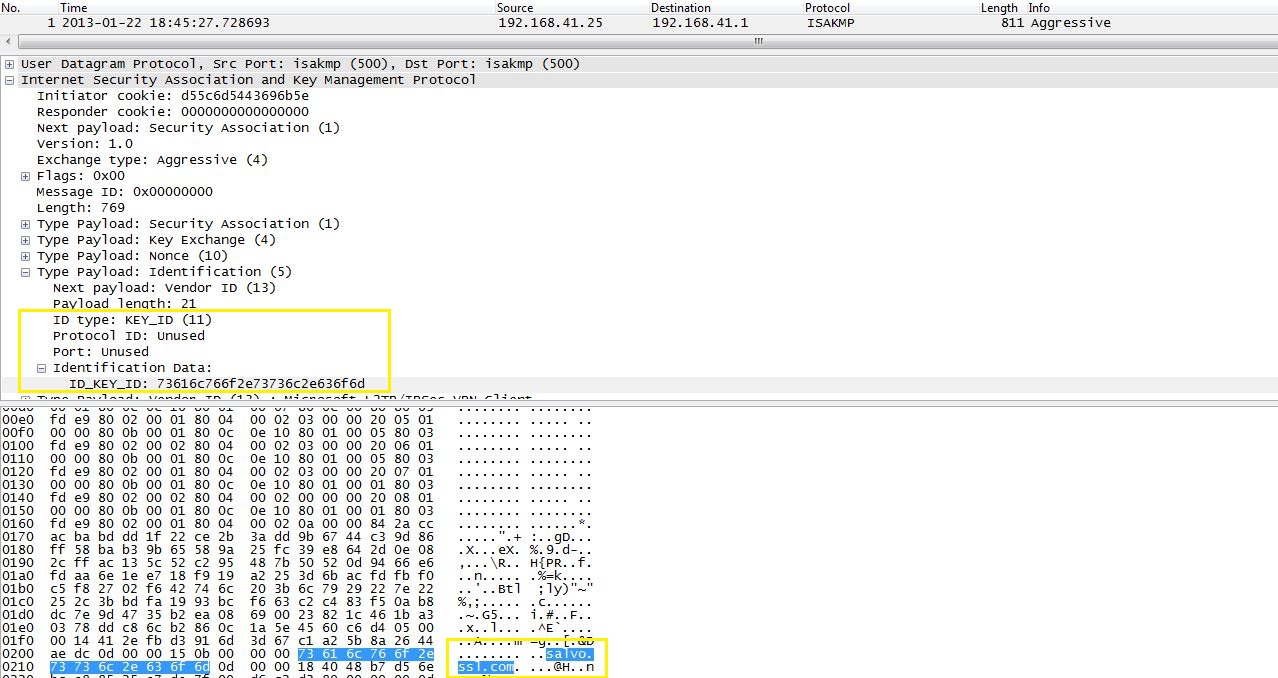Image resolution: width=1278 pixels, height=678 pixels.
Task: Collapse the Internet Security Association tree node
Action: (9, 79)
